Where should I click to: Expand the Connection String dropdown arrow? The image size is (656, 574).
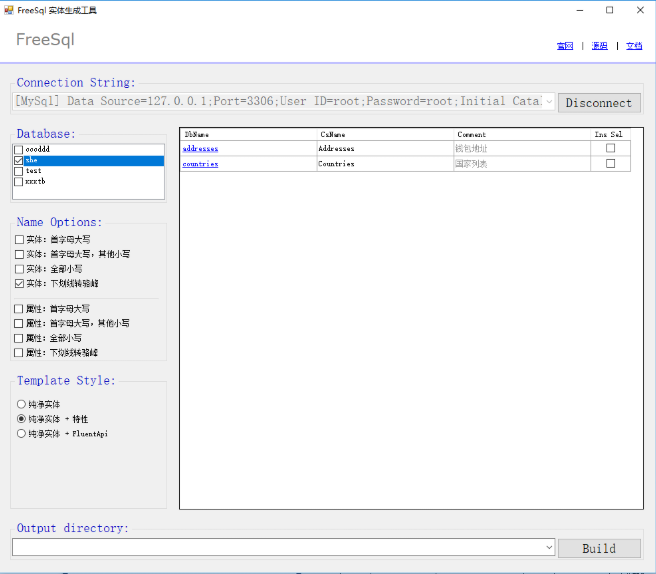(549, 101)
